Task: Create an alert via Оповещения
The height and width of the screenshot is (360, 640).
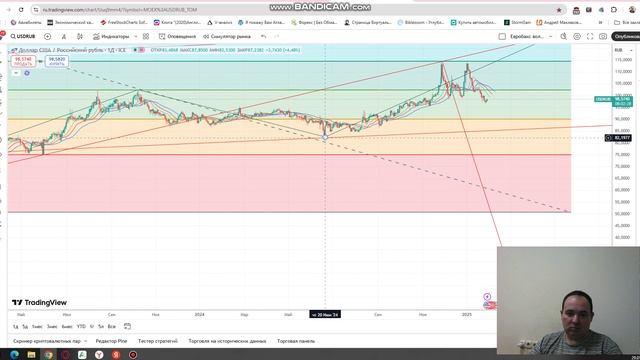Action: click(177, 37)
